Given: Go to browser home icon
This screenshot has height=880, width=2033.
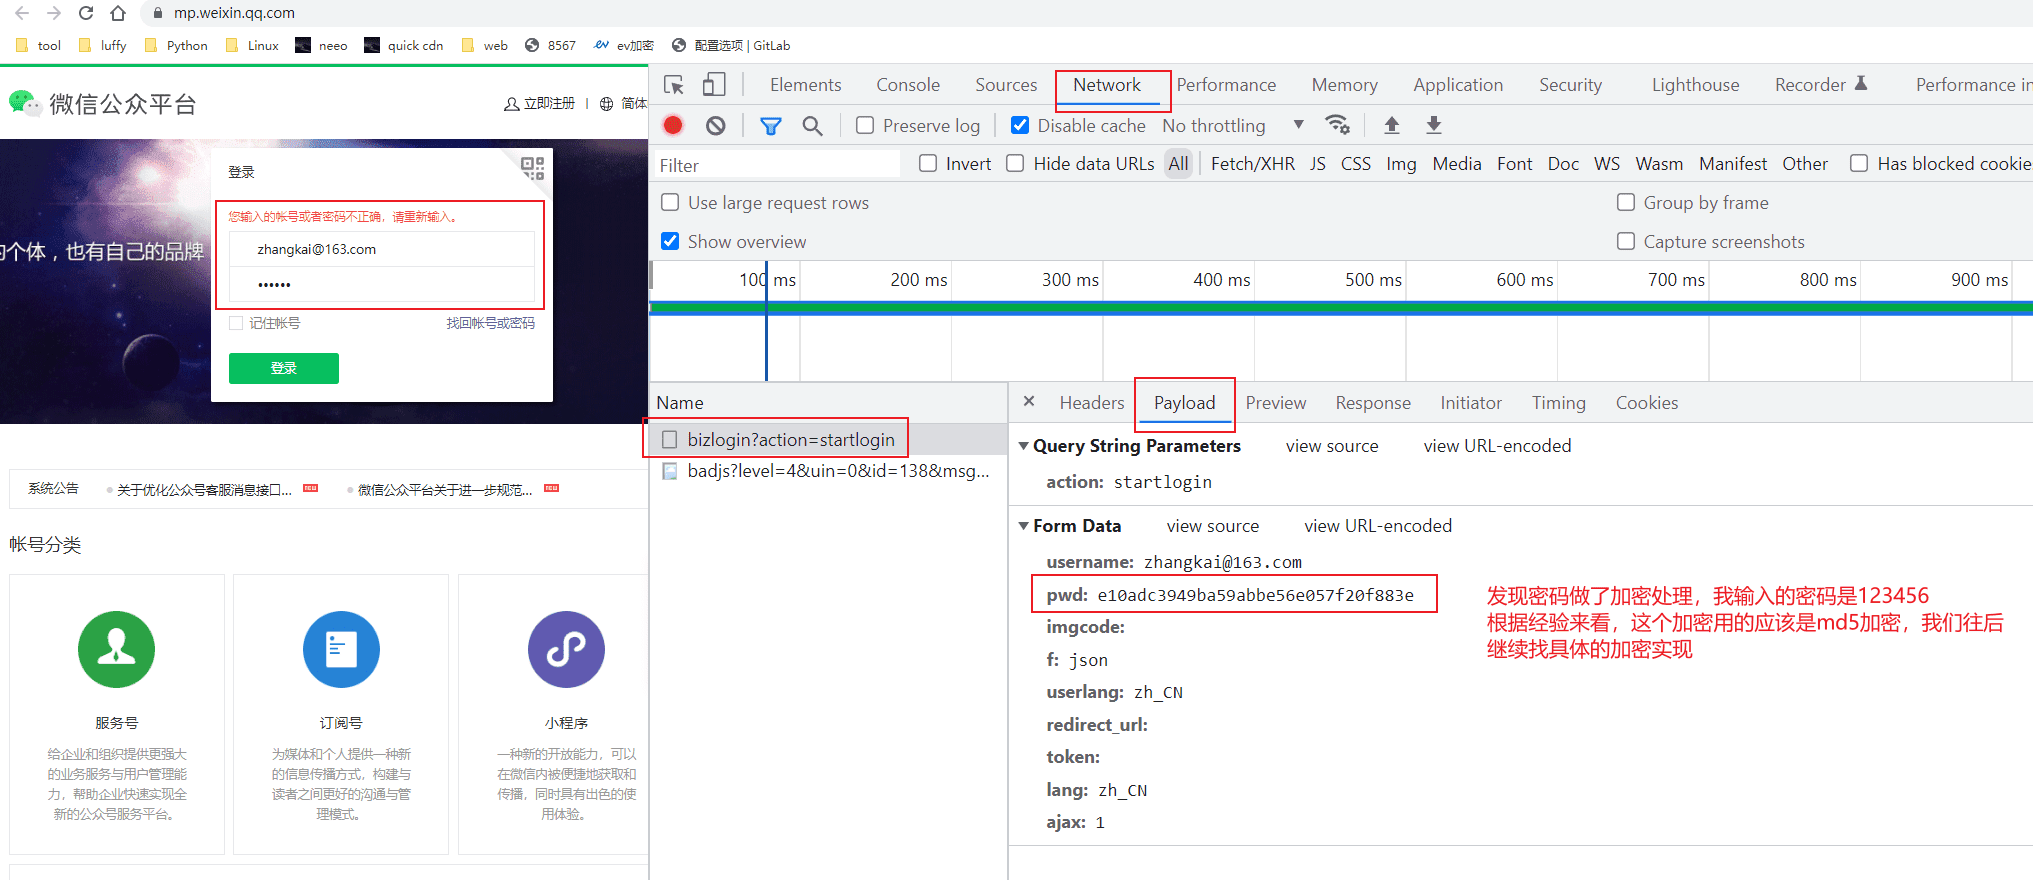Looking at the screenshot, I should coord(118,13).
